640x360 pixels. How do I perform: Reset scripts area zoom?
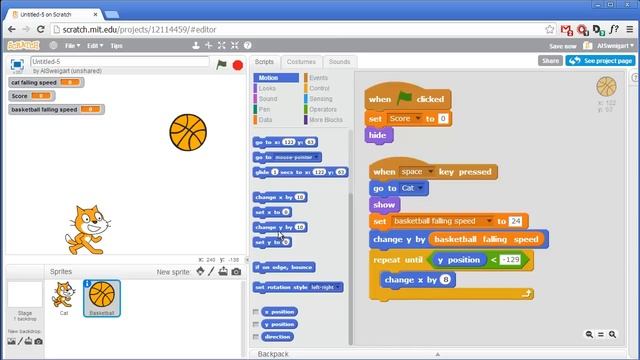click(x=601, y=334)
